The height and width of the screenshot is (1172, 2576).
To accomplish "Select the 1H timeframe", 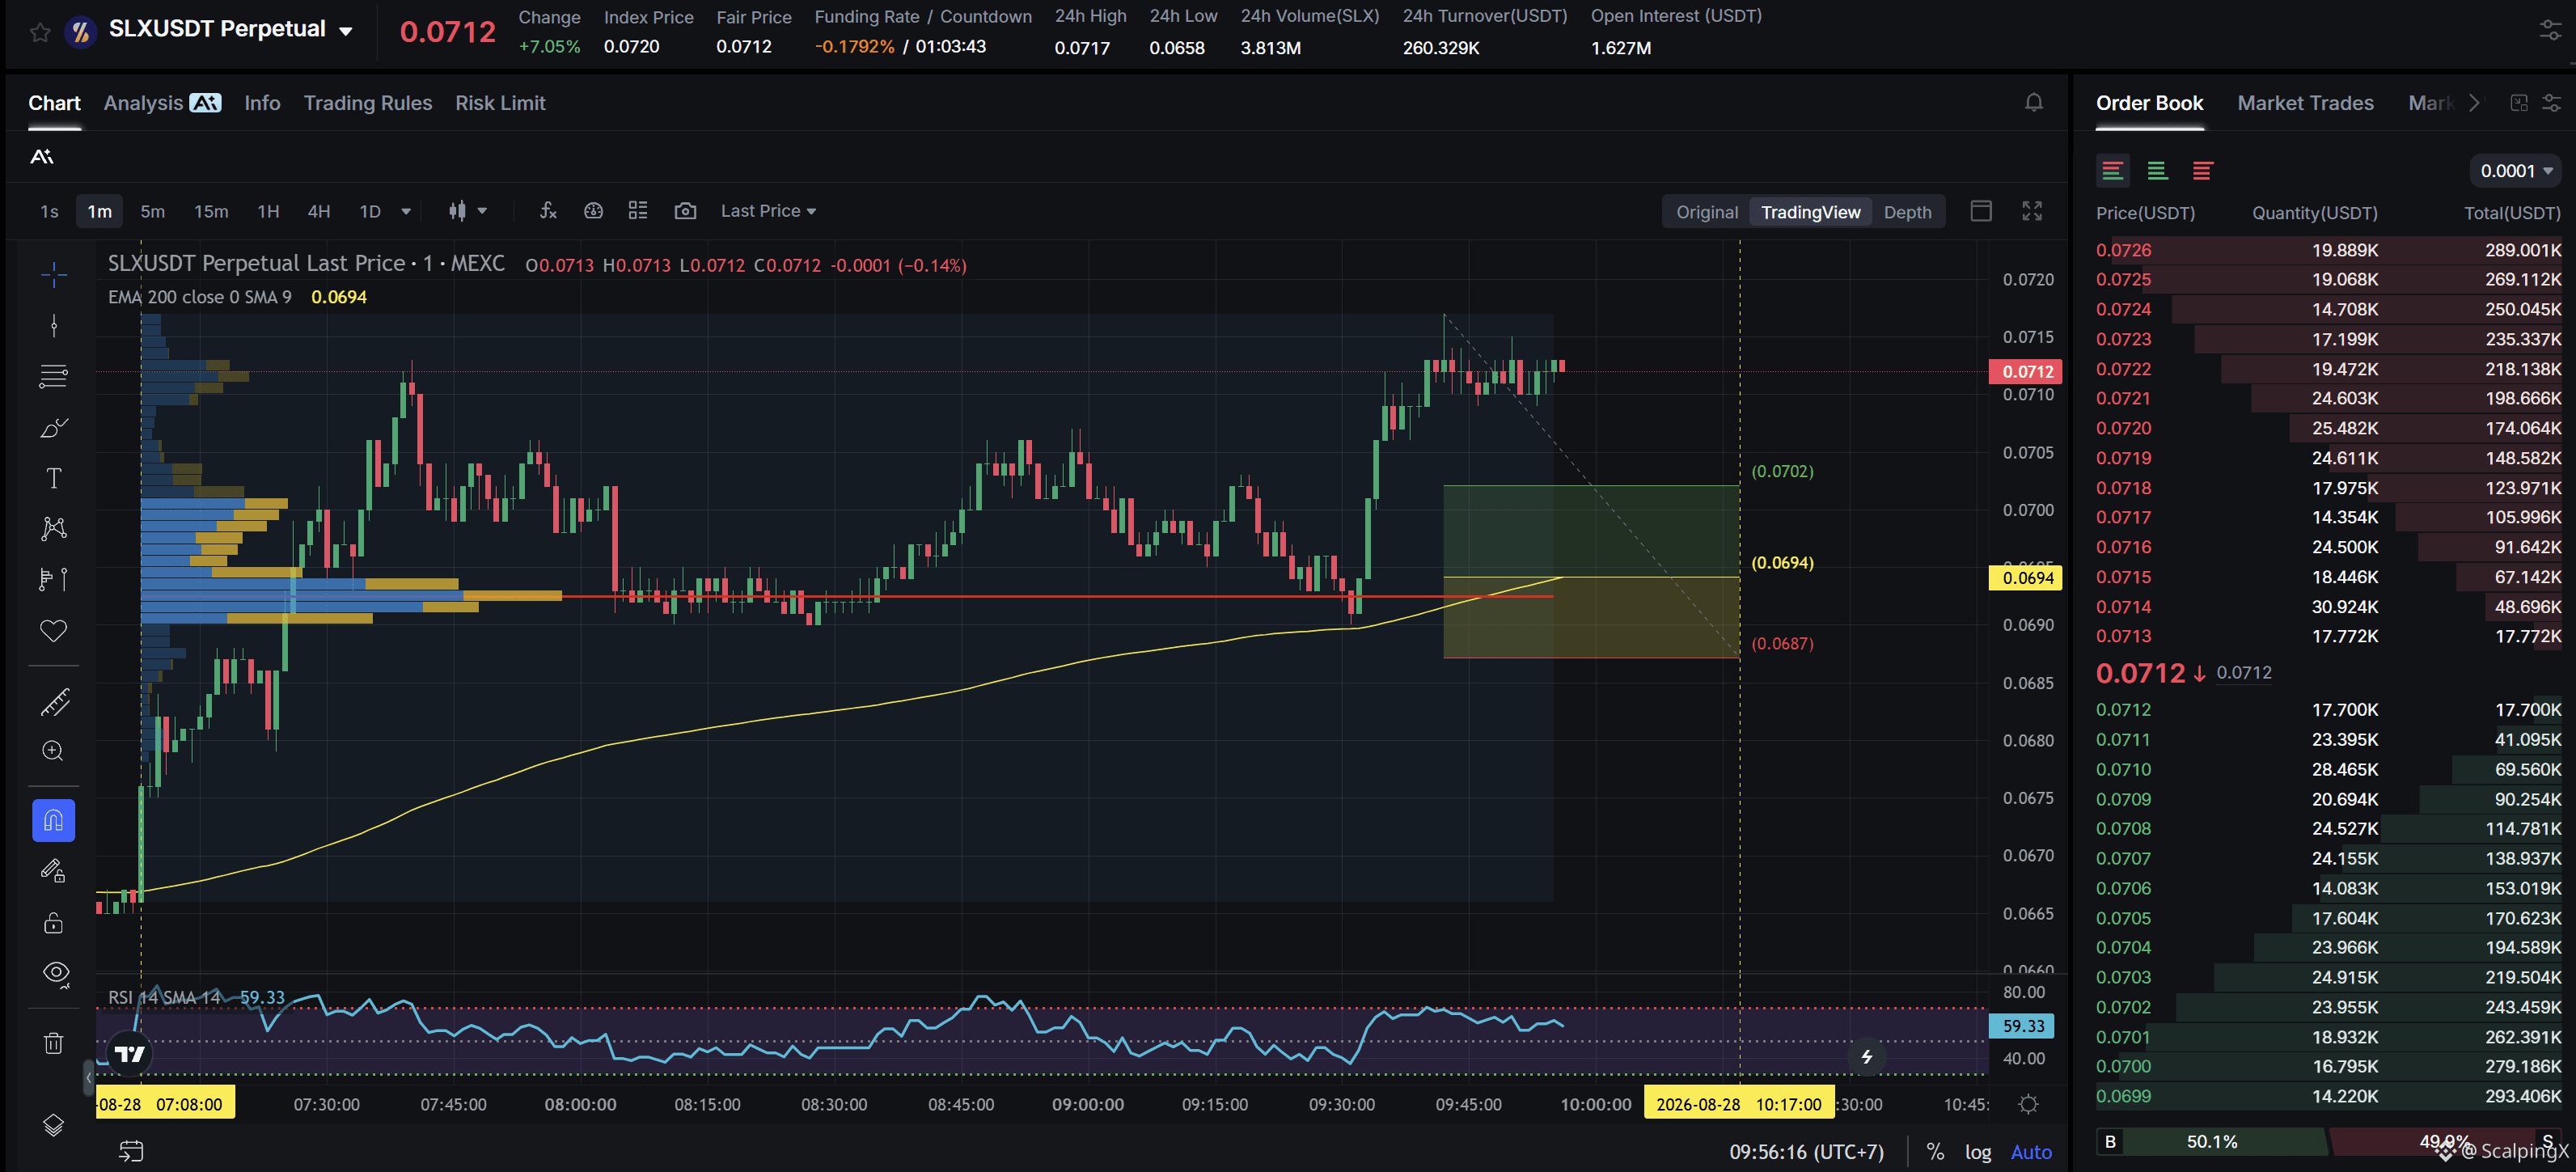I will coord(268,211).
